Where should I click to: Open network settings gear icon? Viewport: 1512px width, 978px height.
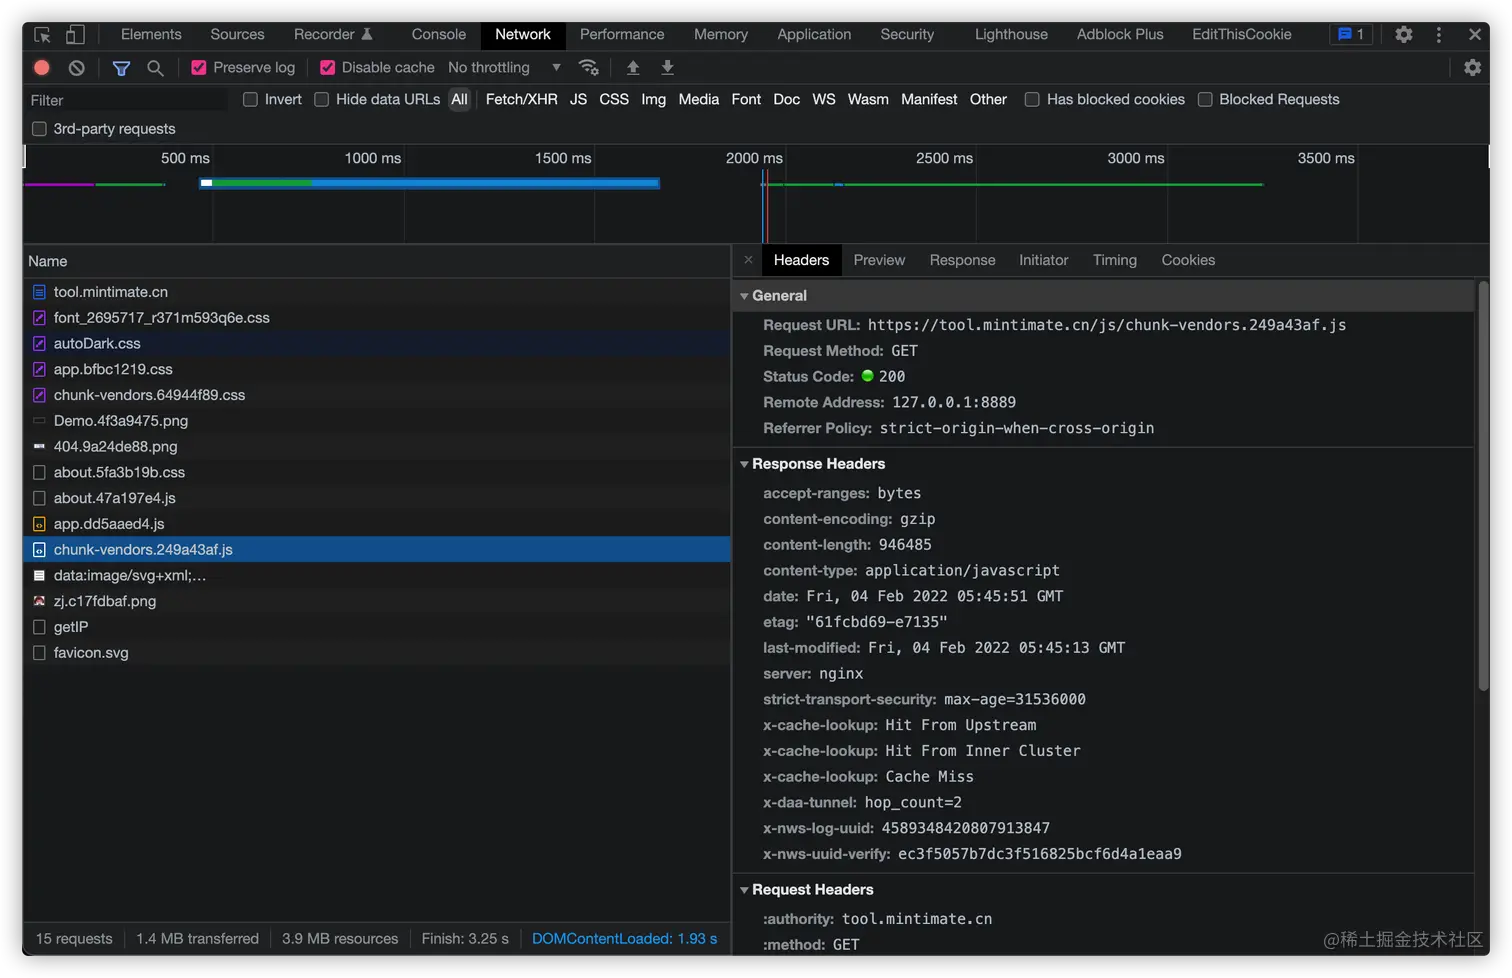1472,68
